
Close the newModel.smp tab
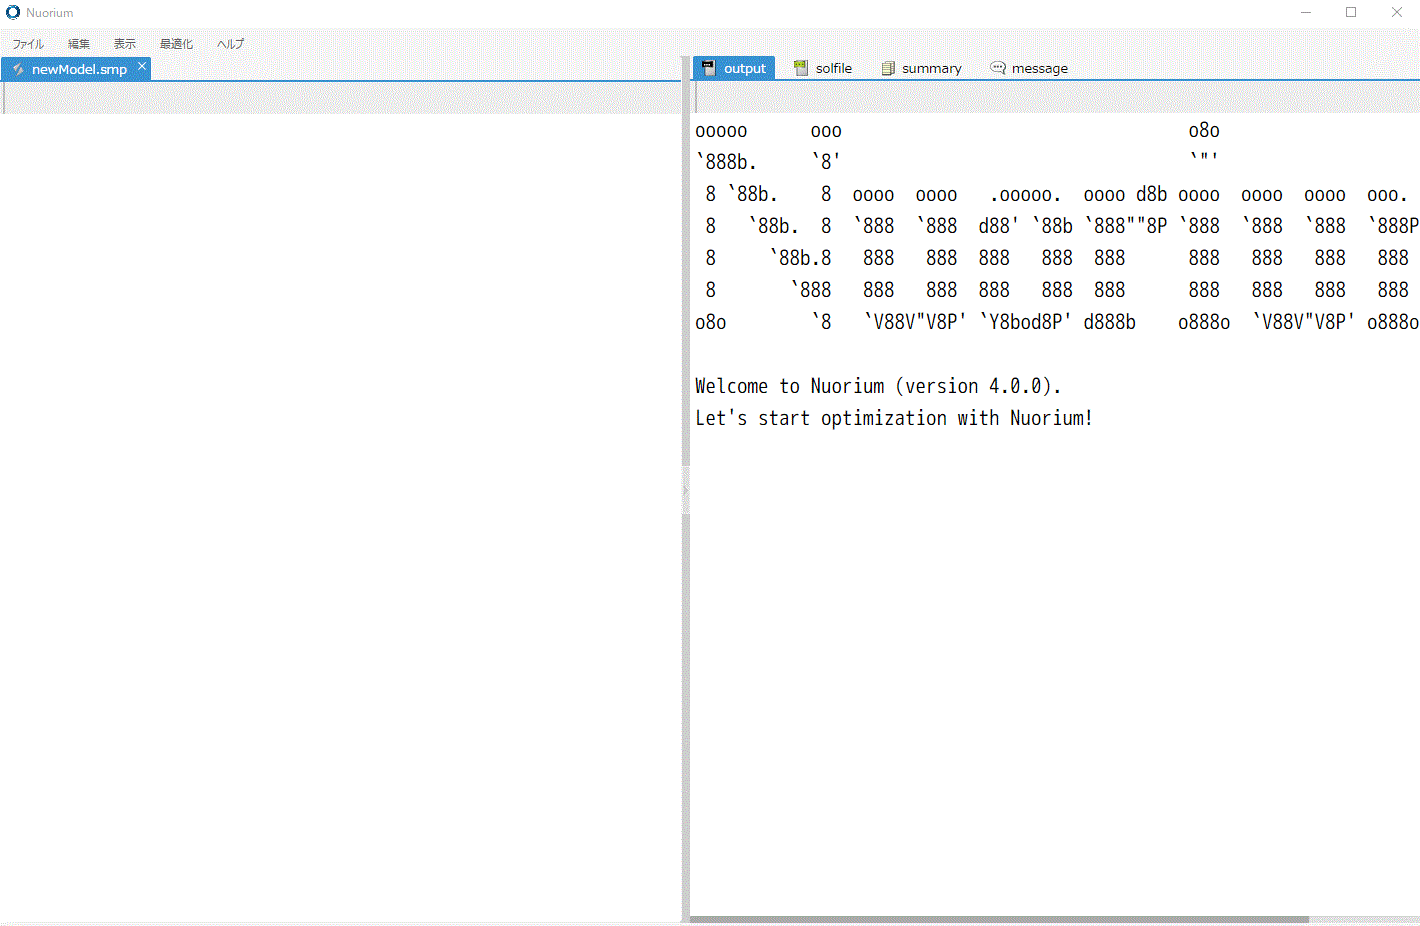pos(142,66)
